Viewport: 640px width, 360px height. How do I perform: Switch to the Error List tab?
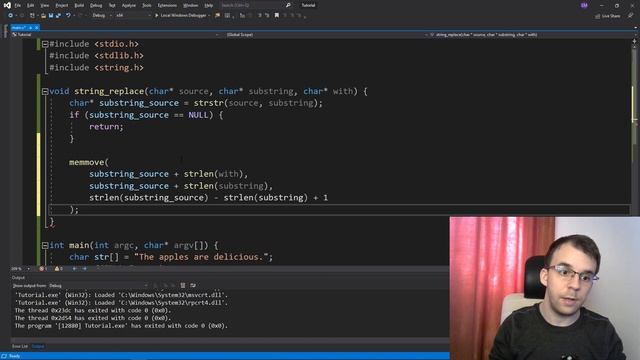(20, 346)
